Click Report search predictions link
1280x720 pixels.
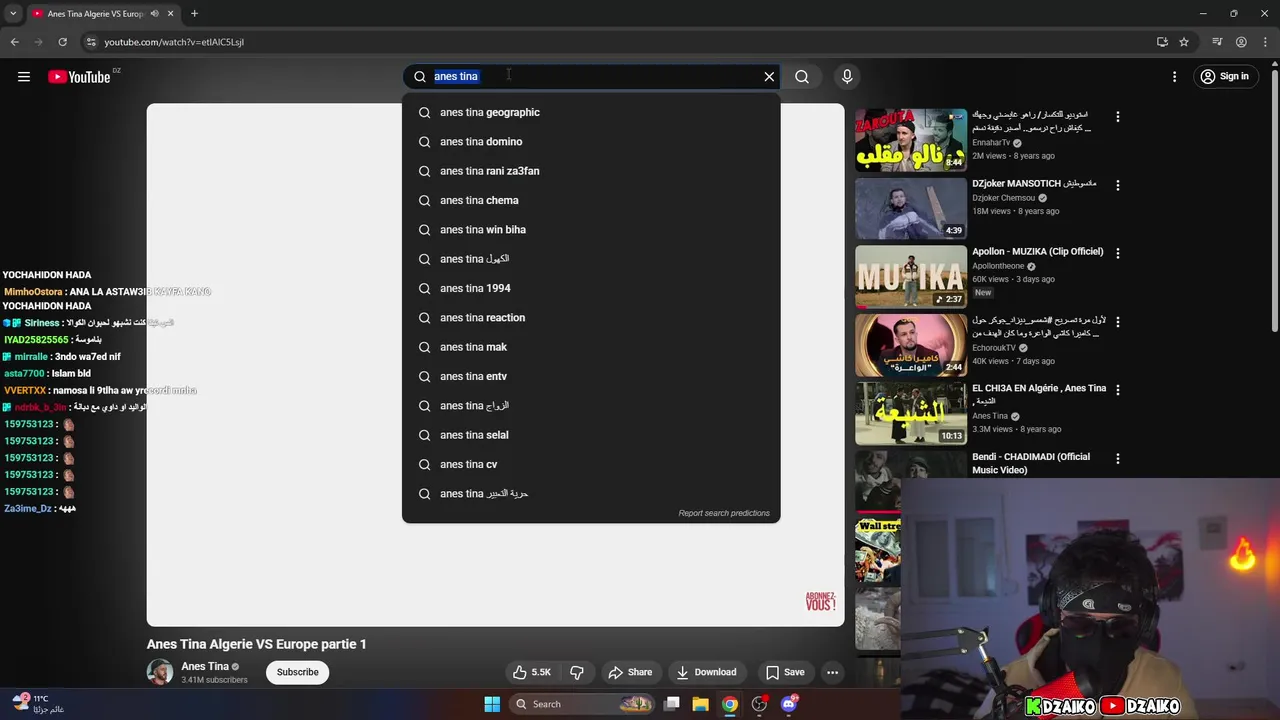(724, 513)
